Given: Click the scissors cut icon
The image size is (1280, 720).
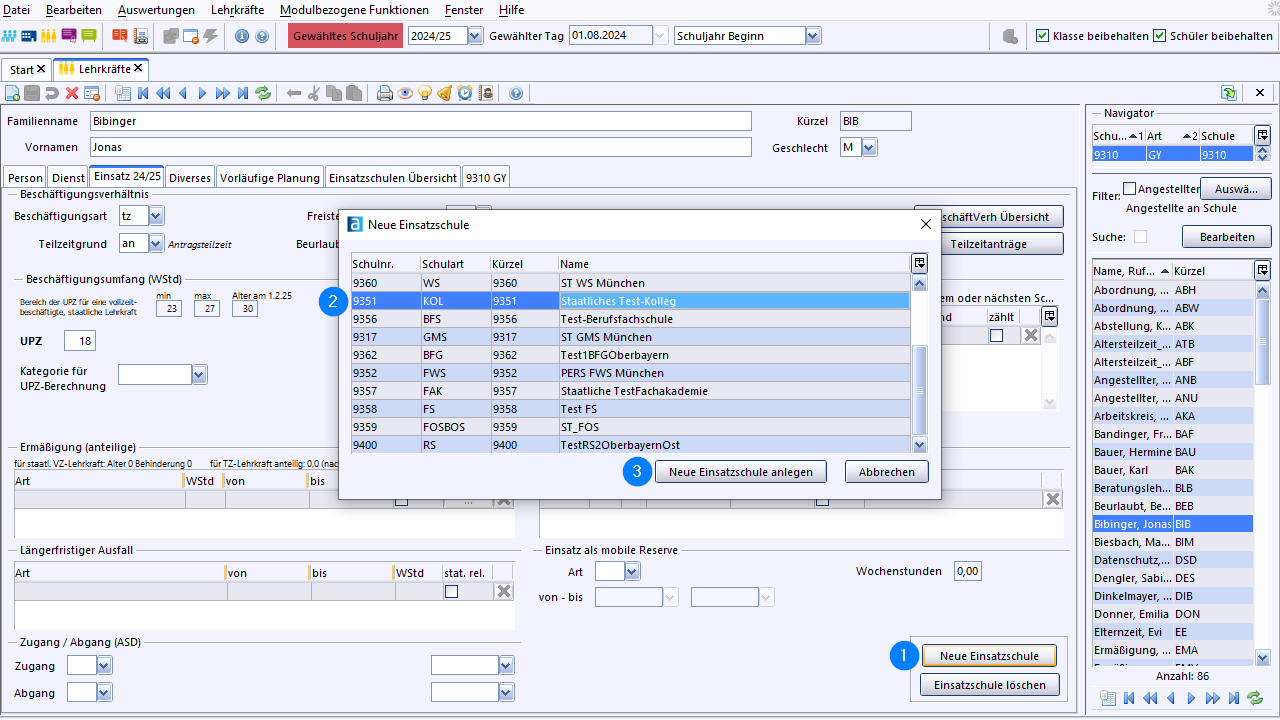Looking at the screenshot, I should tap(313, 93).
